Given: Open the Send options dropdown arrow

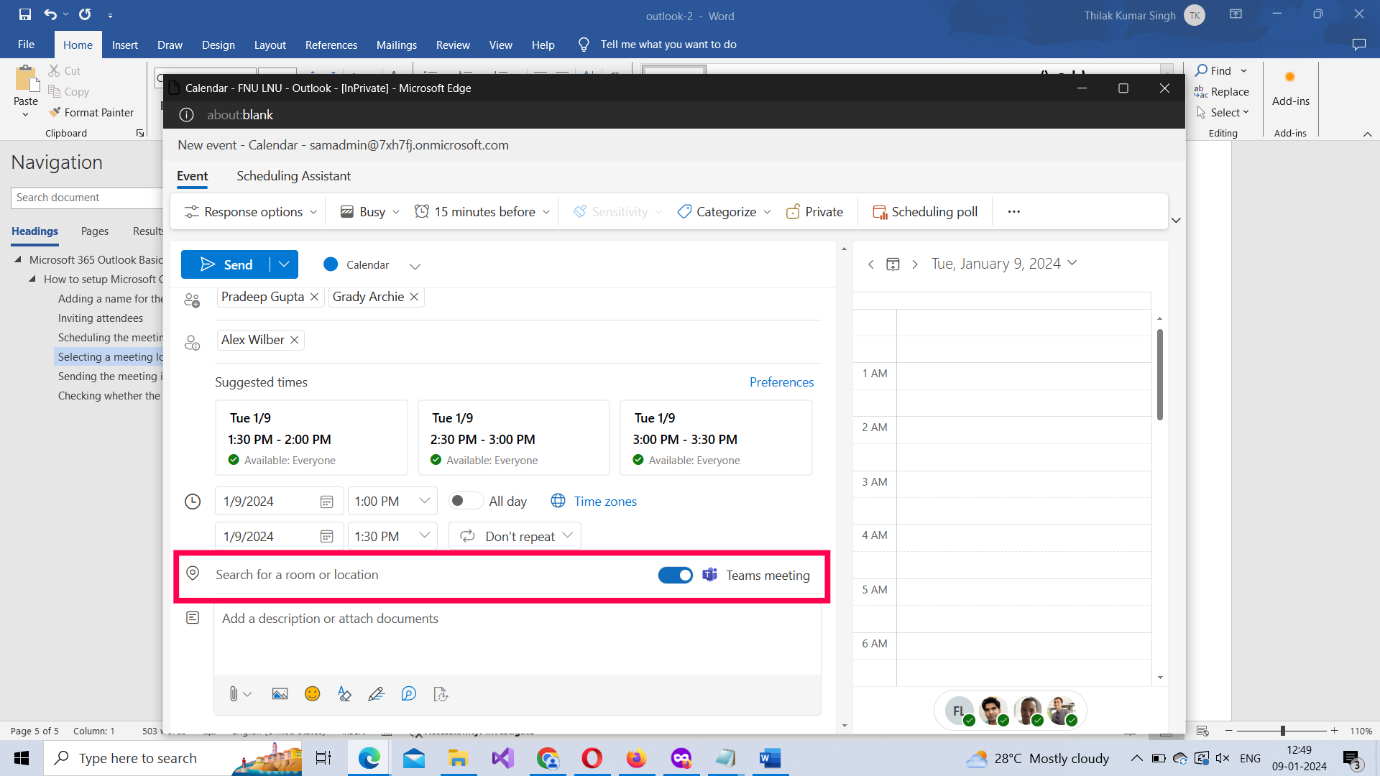Looking at the screenshot, I should [284, 265].
